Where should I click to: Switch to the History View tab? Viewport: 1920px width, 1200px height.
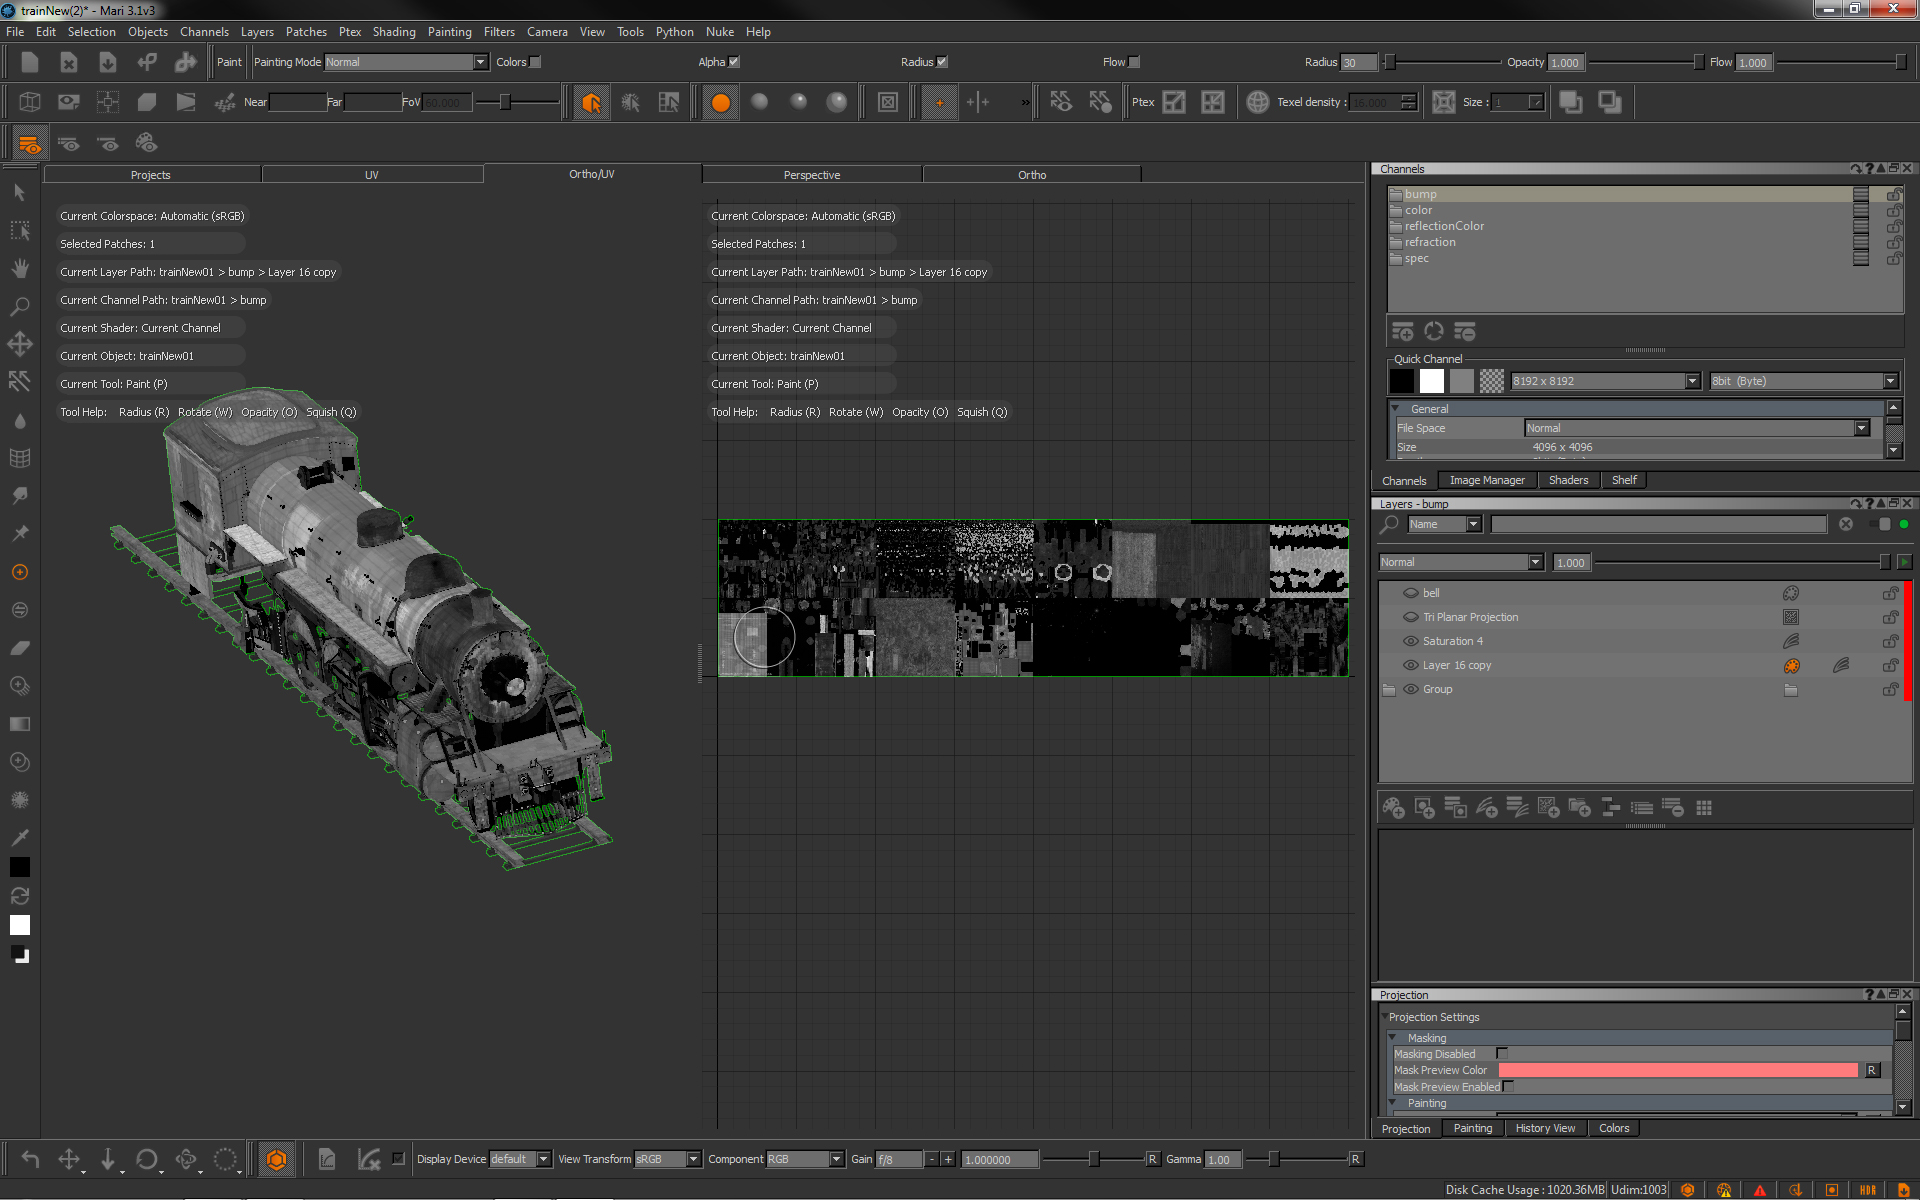coord(1545,1129)
